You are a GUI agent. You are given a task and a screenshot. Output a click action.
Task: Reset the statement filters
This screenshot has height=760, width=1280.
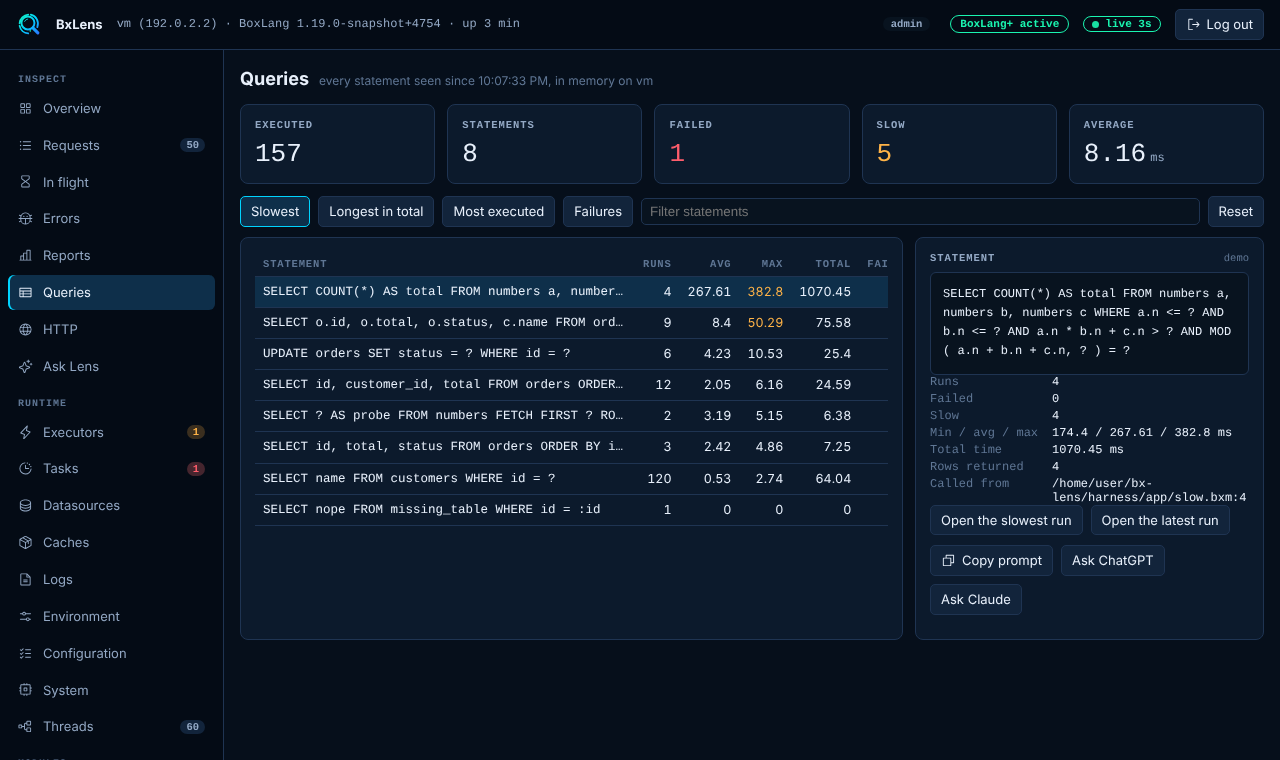click(1236, 211)
